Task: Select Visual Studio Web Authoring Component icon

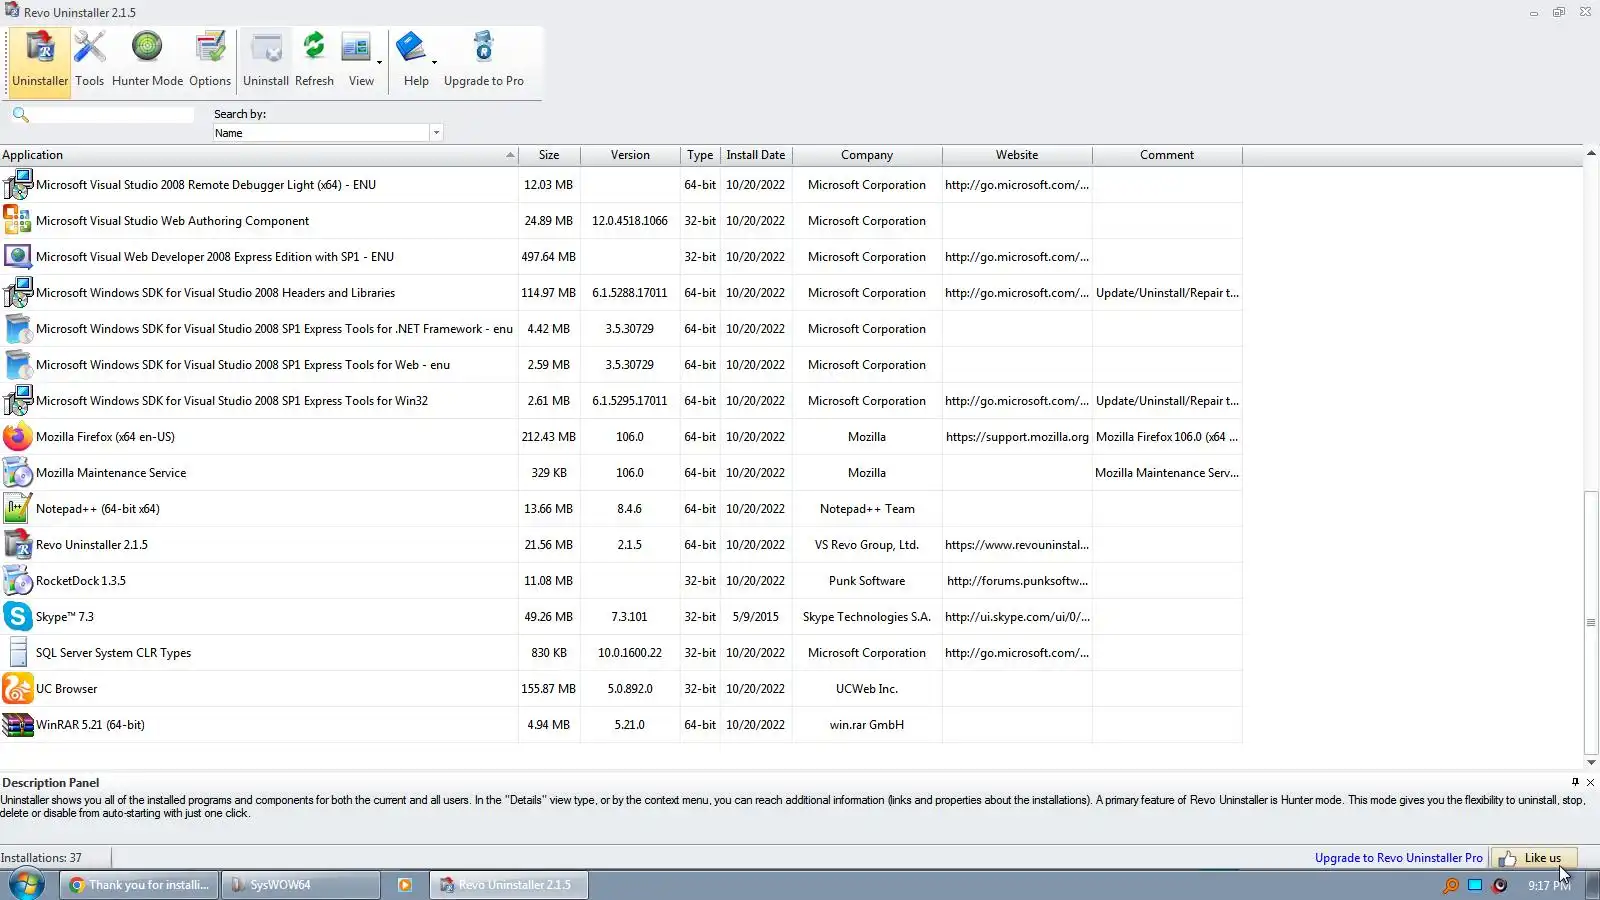Action: [18, 221]
